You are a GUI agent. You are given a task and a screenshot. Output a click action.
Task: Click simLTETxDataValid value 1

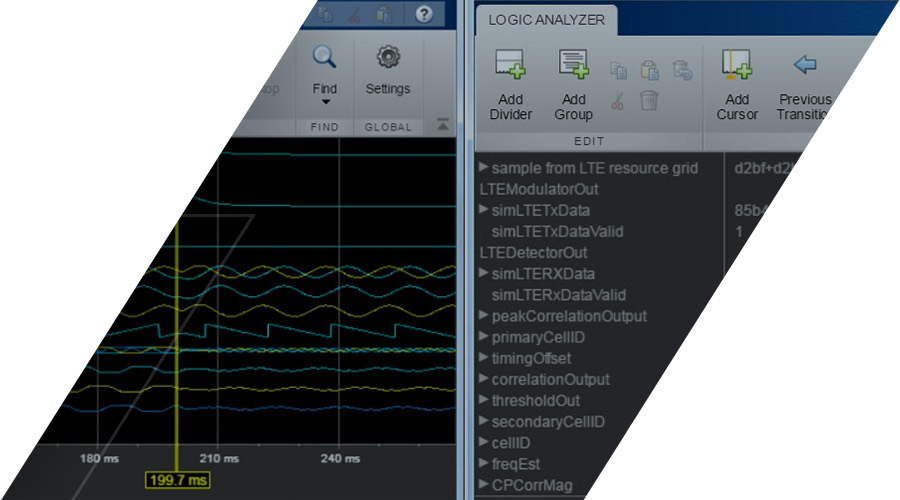pyautogui.click(x=739, y=231)
